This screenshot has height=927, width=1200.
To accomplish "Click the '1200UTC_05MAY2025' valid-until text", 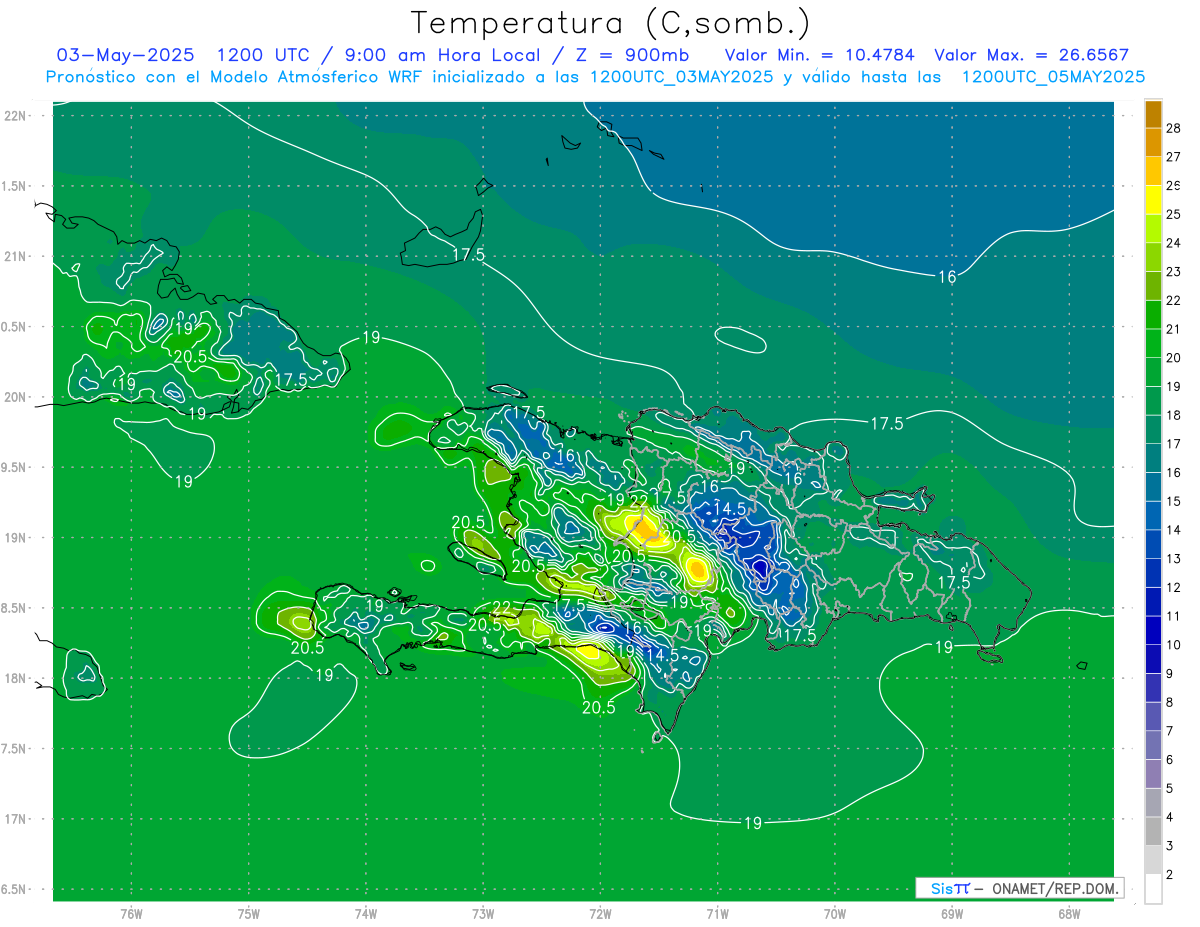I will pyautogui.click(x=1053, y=77).
